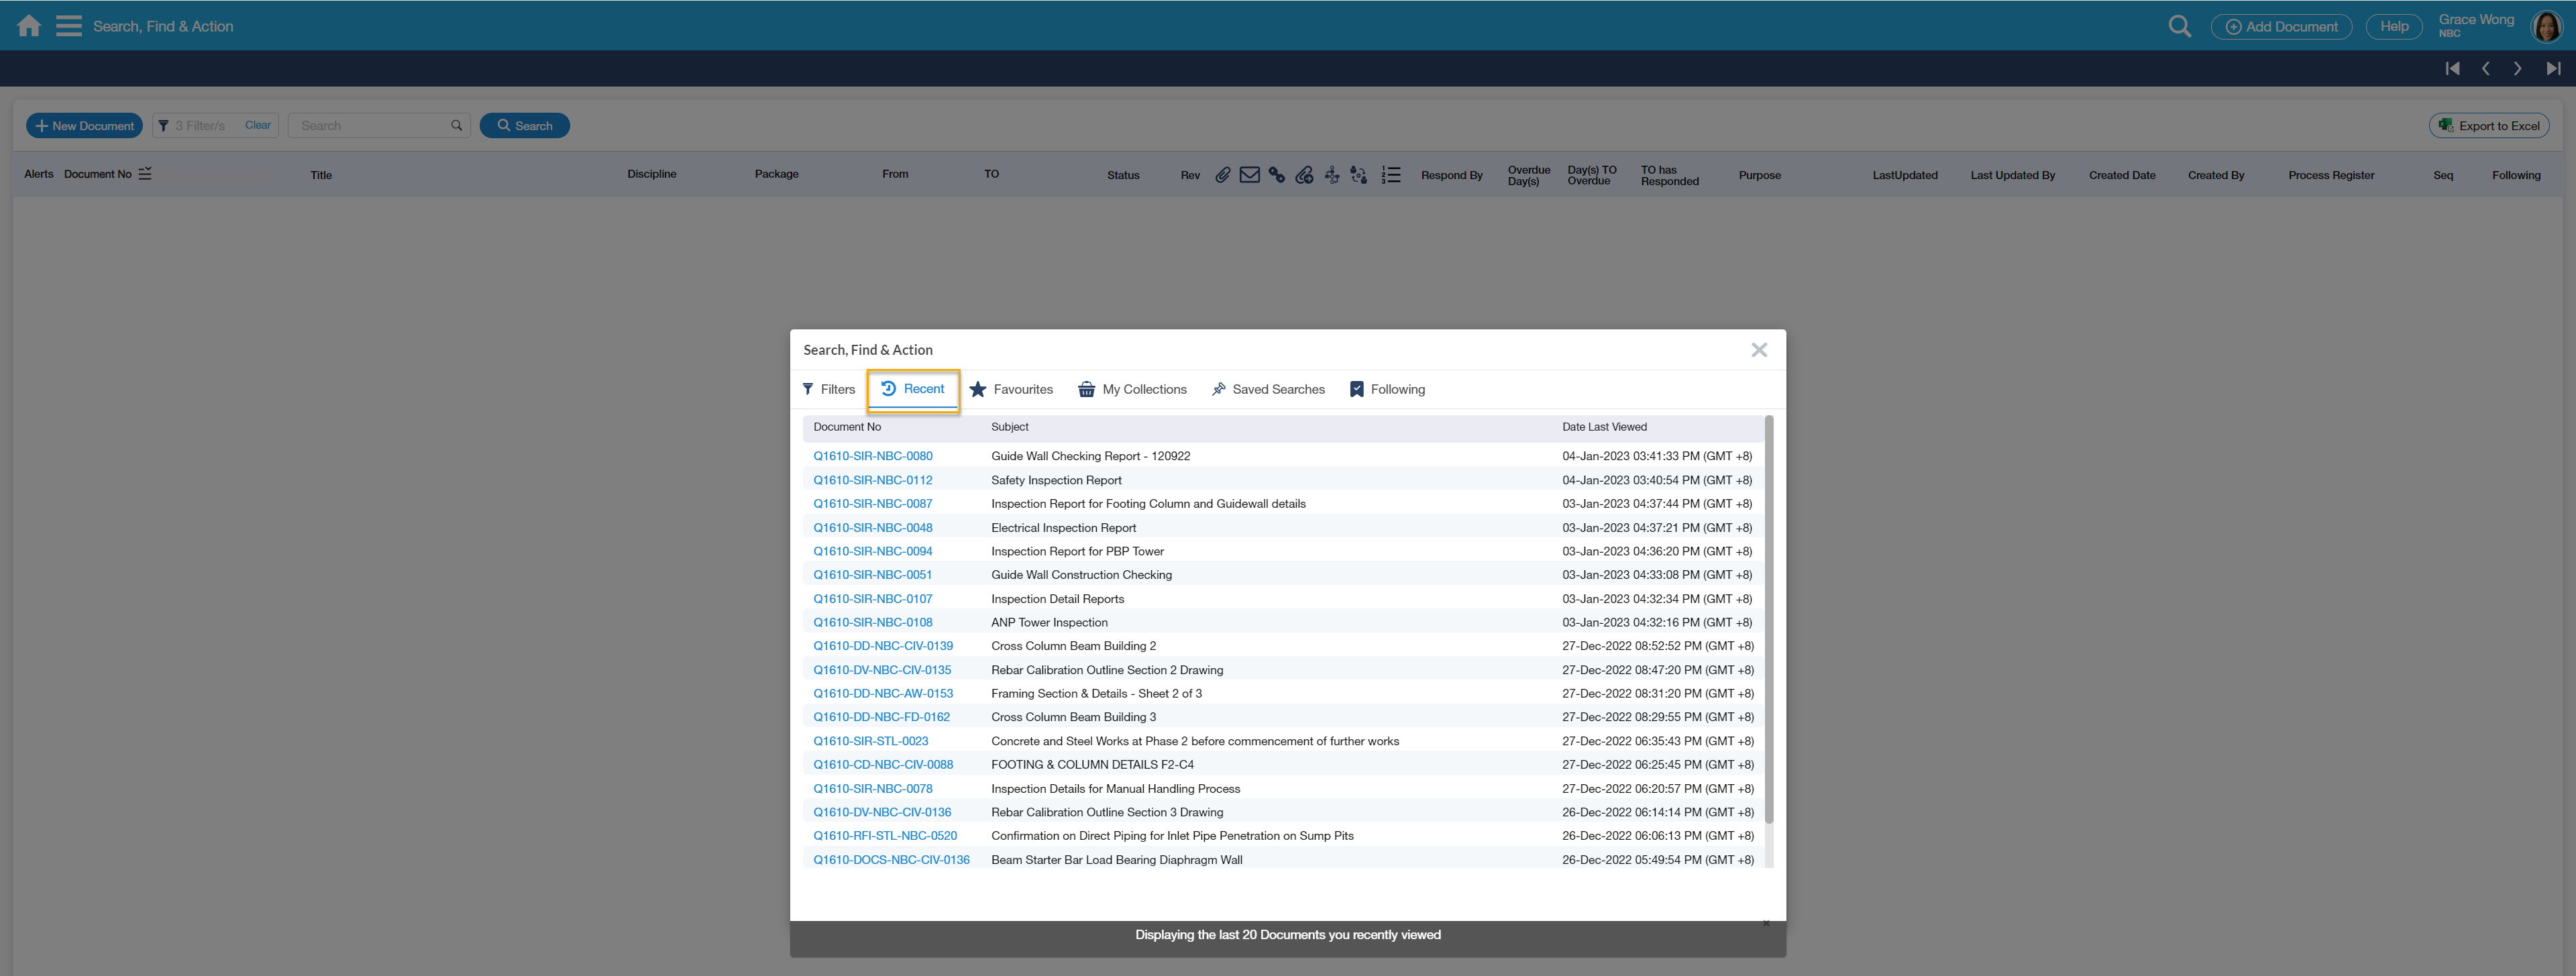Open document Q1610-SIR-NBC-0080 link

pos(872,456)
